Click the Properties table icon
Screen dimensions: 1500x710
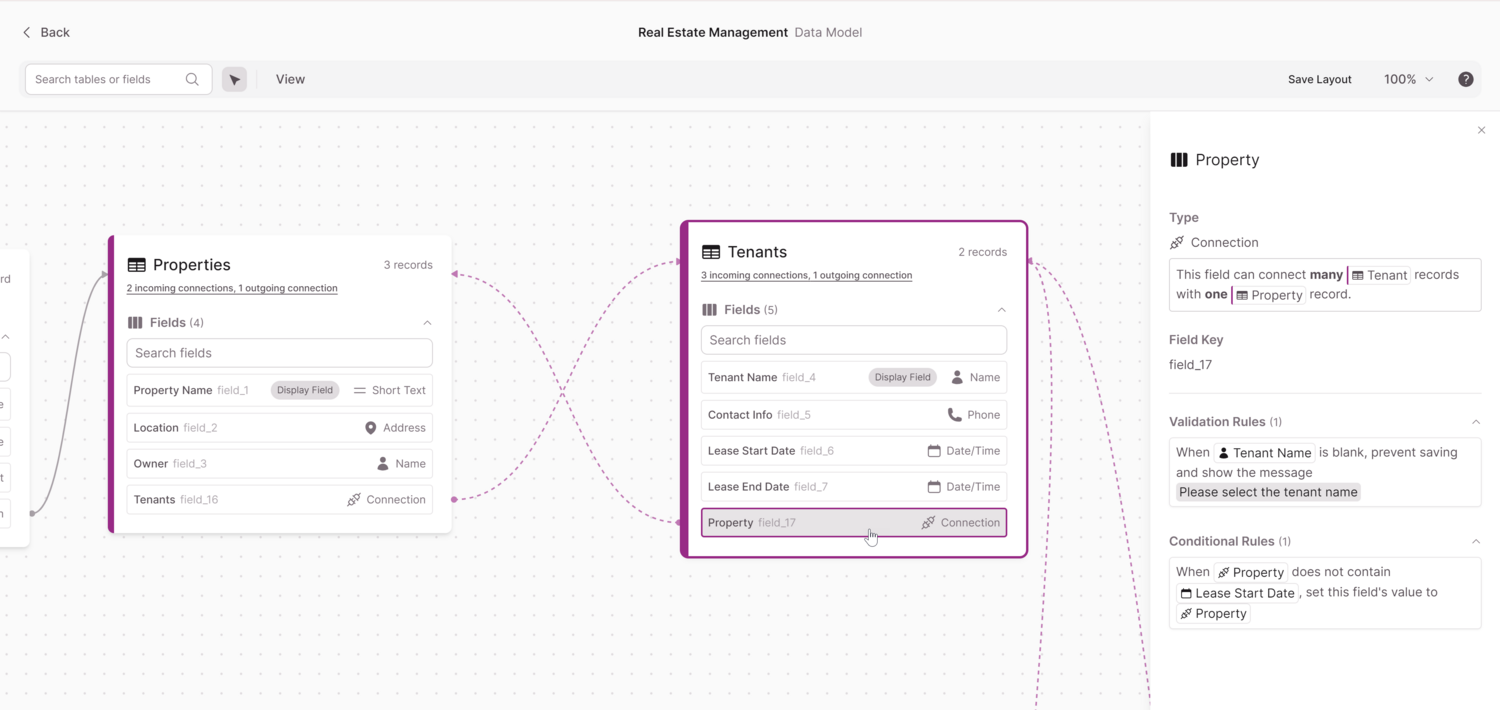point(137,265)
